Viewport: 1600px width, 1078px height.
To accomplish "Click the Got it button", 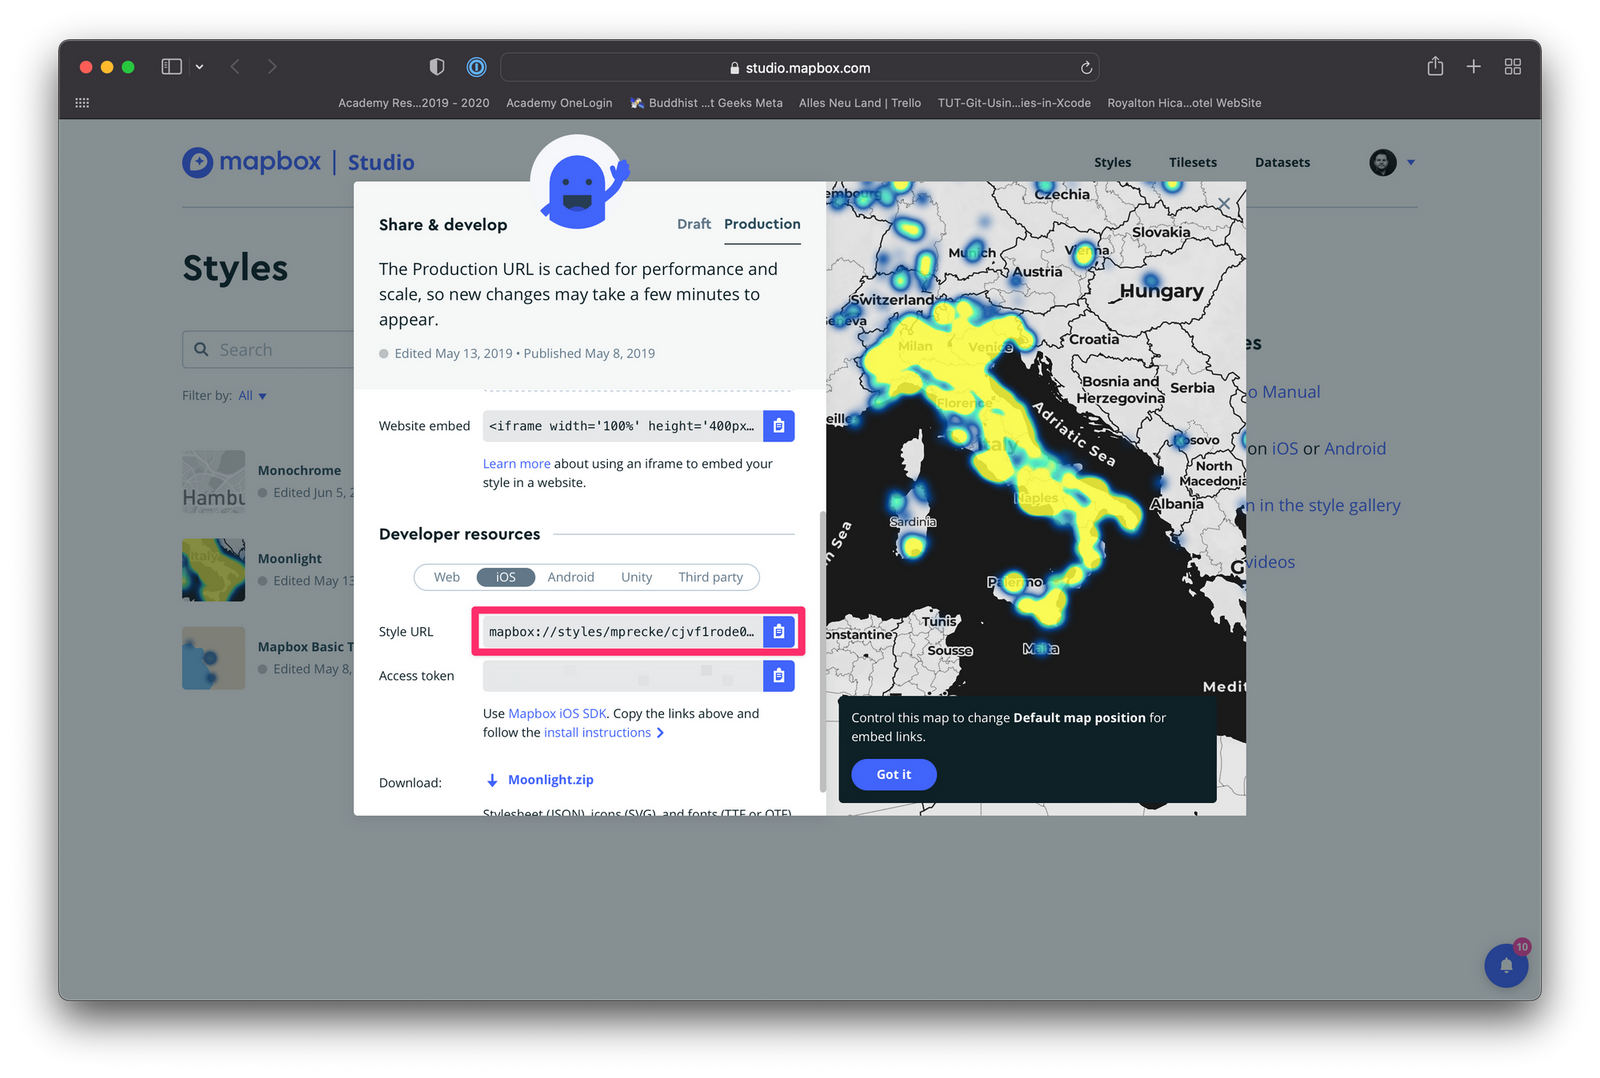I will coord(893,774).
